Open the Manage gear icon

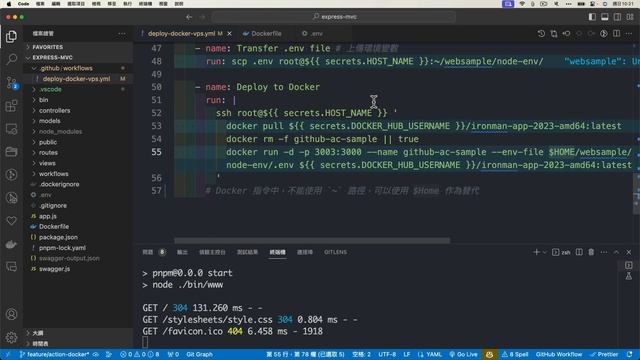[11, 337]
